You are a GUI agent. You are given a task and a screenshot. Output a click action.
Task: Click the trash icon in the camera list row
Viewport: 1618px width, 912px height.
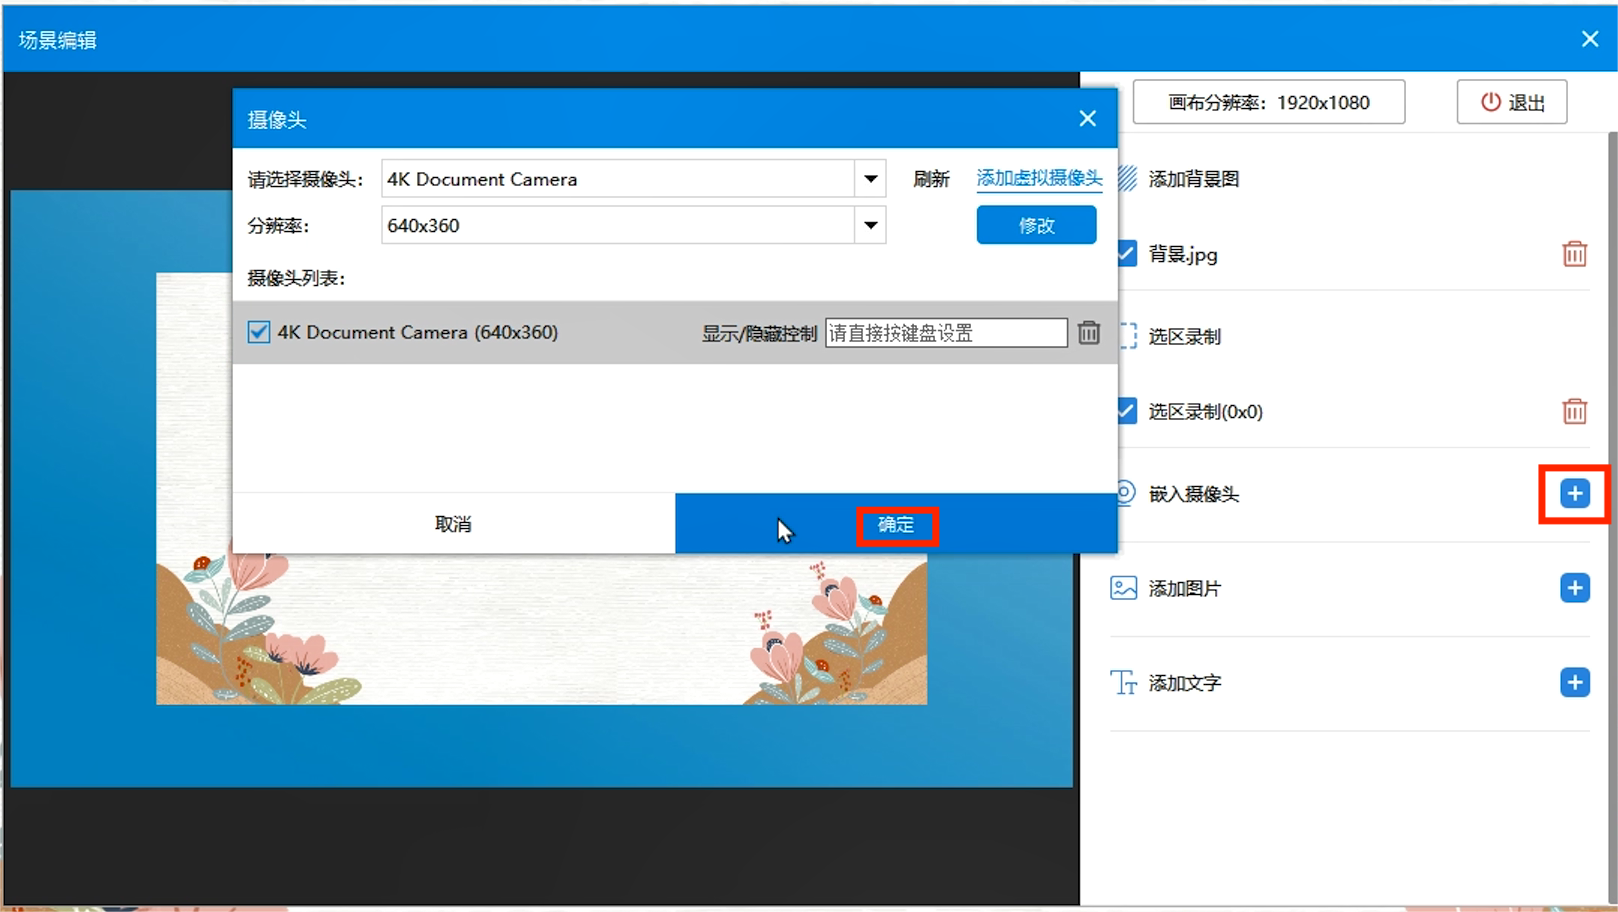[1089, 332]
